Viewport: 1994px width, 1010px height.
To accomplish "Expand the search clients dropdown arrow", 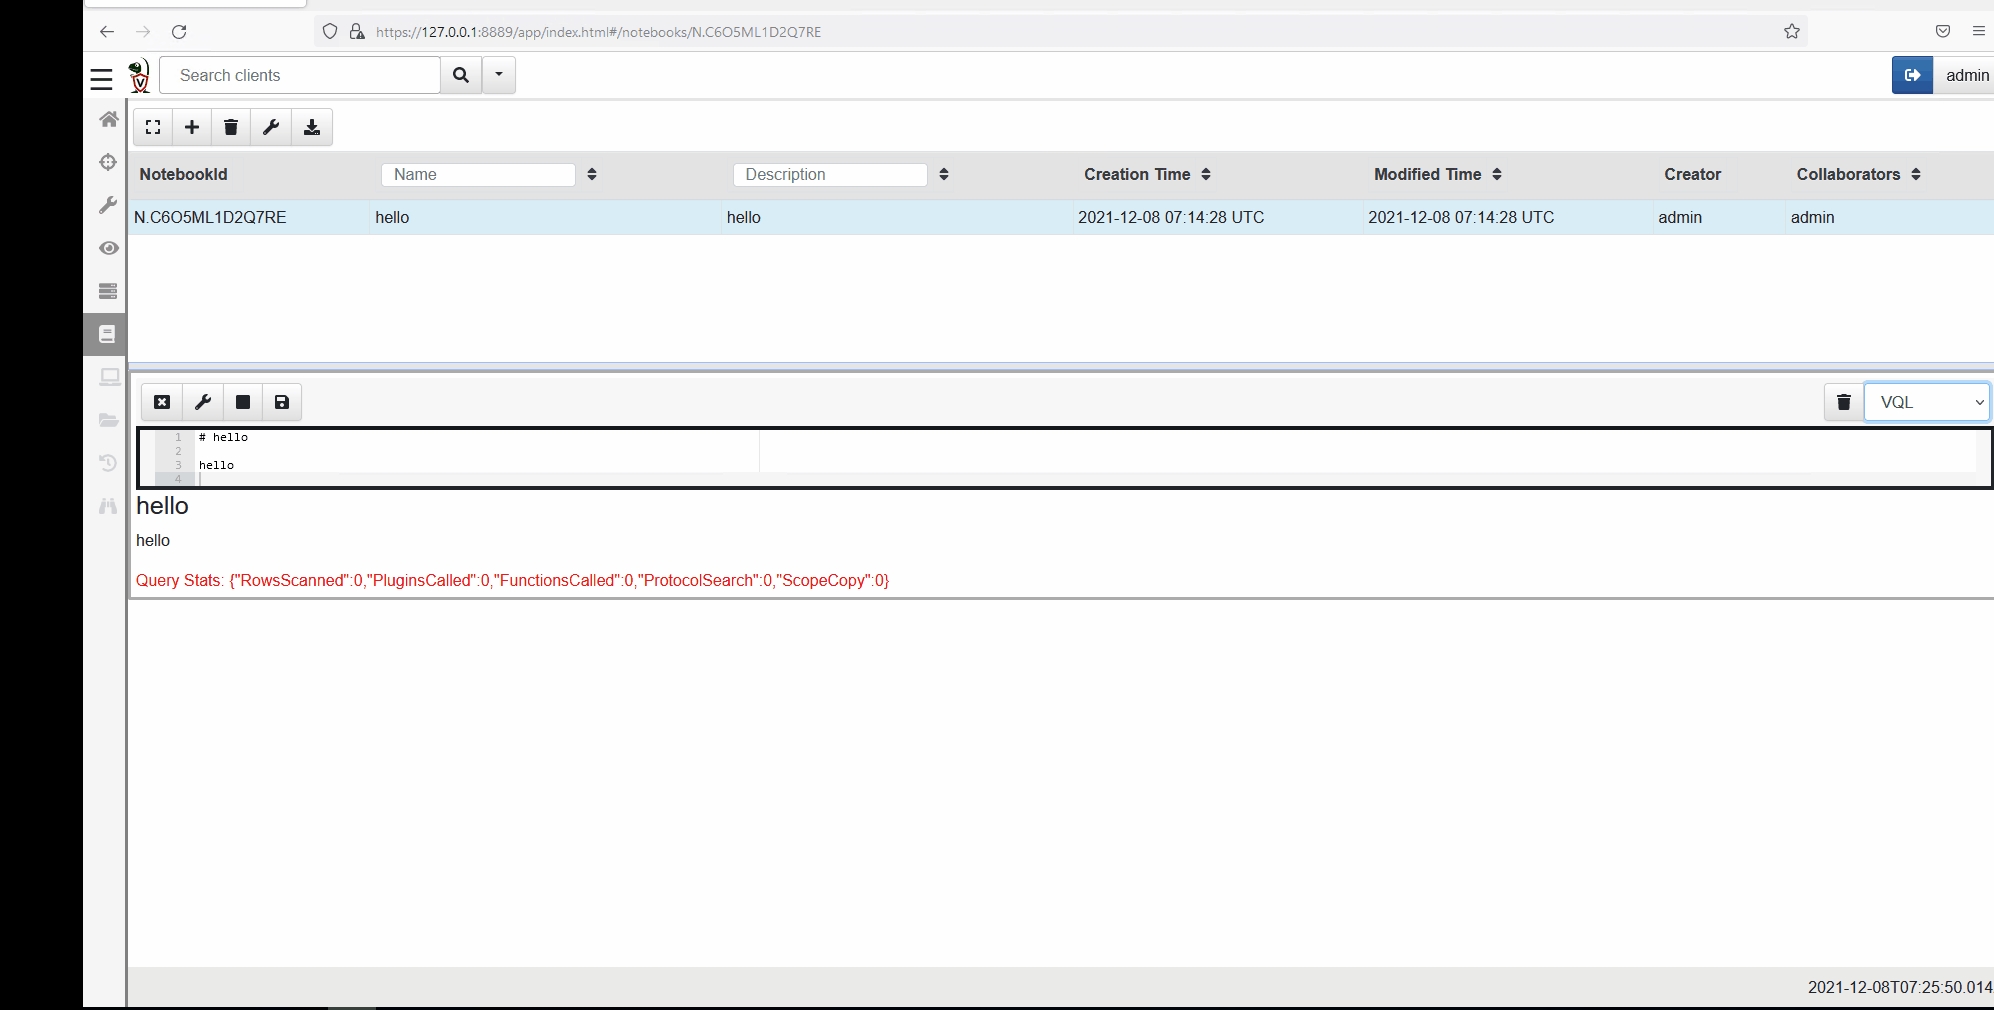I will pos(499,75).
